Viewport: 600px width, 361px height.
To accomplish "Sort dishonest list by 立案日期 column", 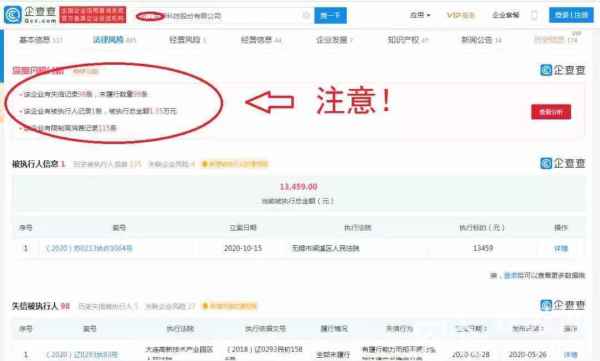I will click(x=470, y=328).
